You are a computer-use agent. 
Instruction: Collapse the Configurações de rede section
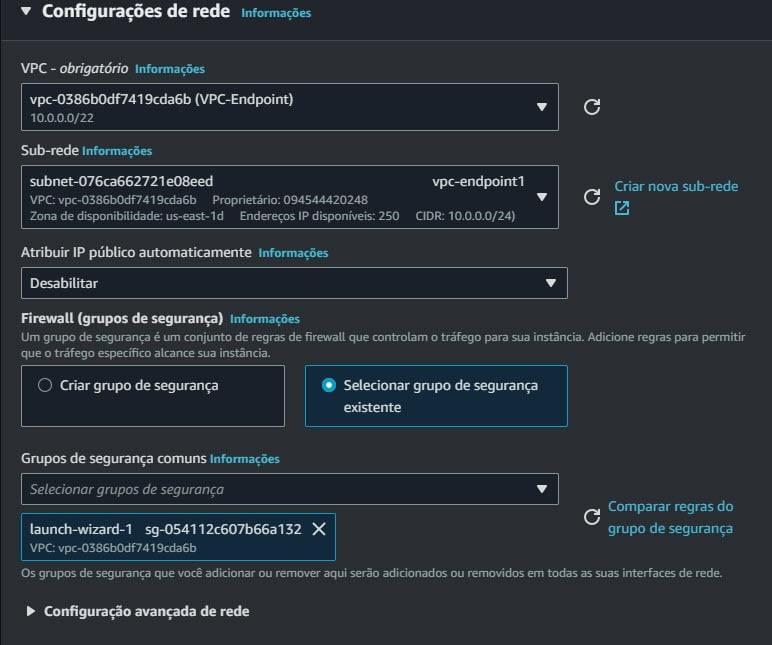click(x=26, y=11)
